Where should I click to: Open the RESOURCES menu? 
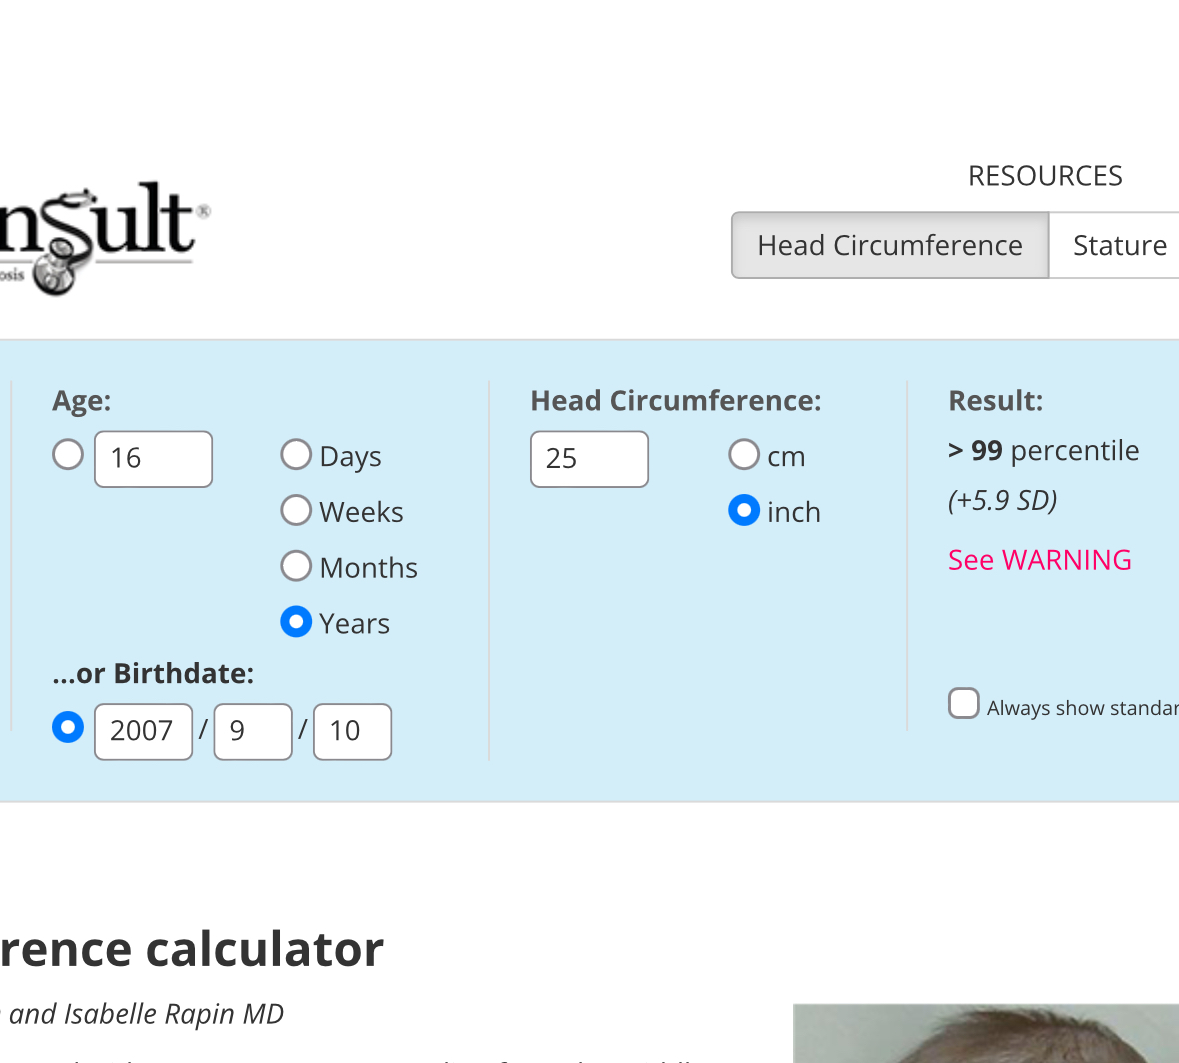[x=1045, y=176]
